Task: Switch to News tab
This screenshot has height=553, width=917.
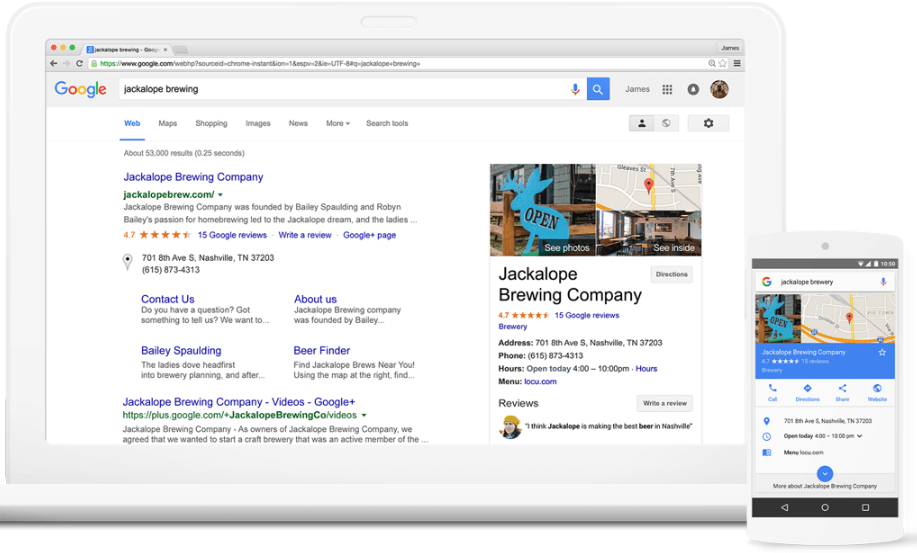Action: click(298, 123)
